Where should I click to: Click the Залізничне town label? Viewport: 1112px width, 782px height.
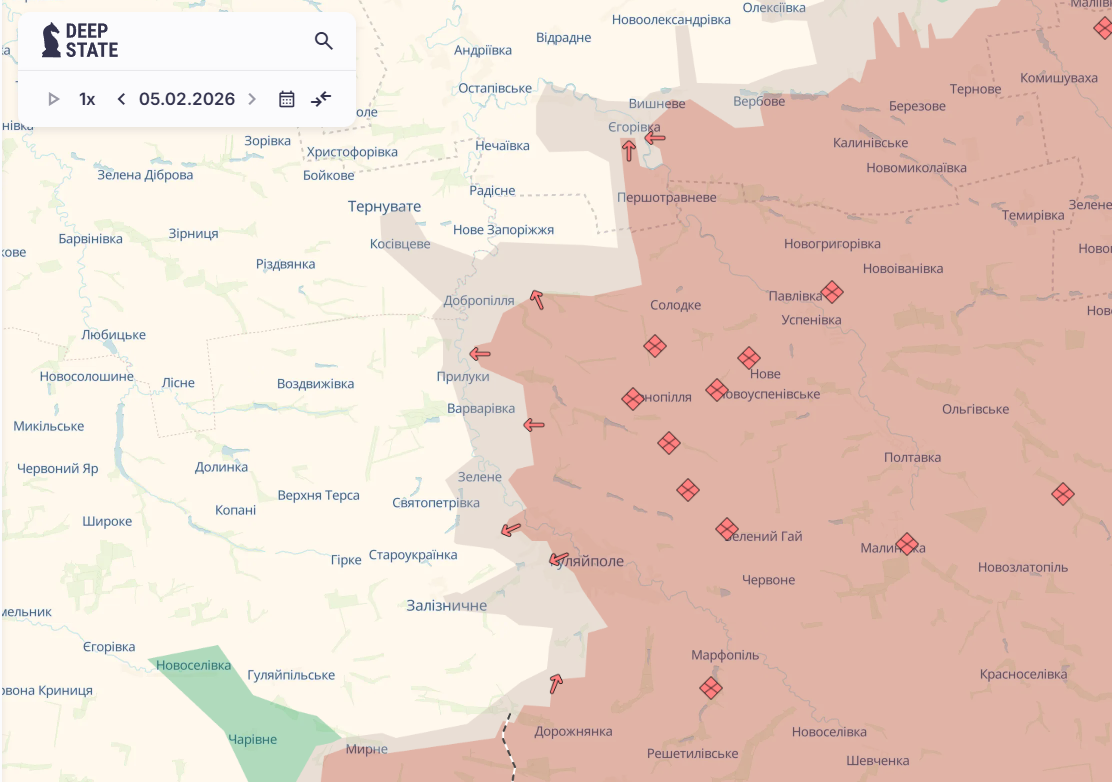pyautogui.click(x=446, y=605)
